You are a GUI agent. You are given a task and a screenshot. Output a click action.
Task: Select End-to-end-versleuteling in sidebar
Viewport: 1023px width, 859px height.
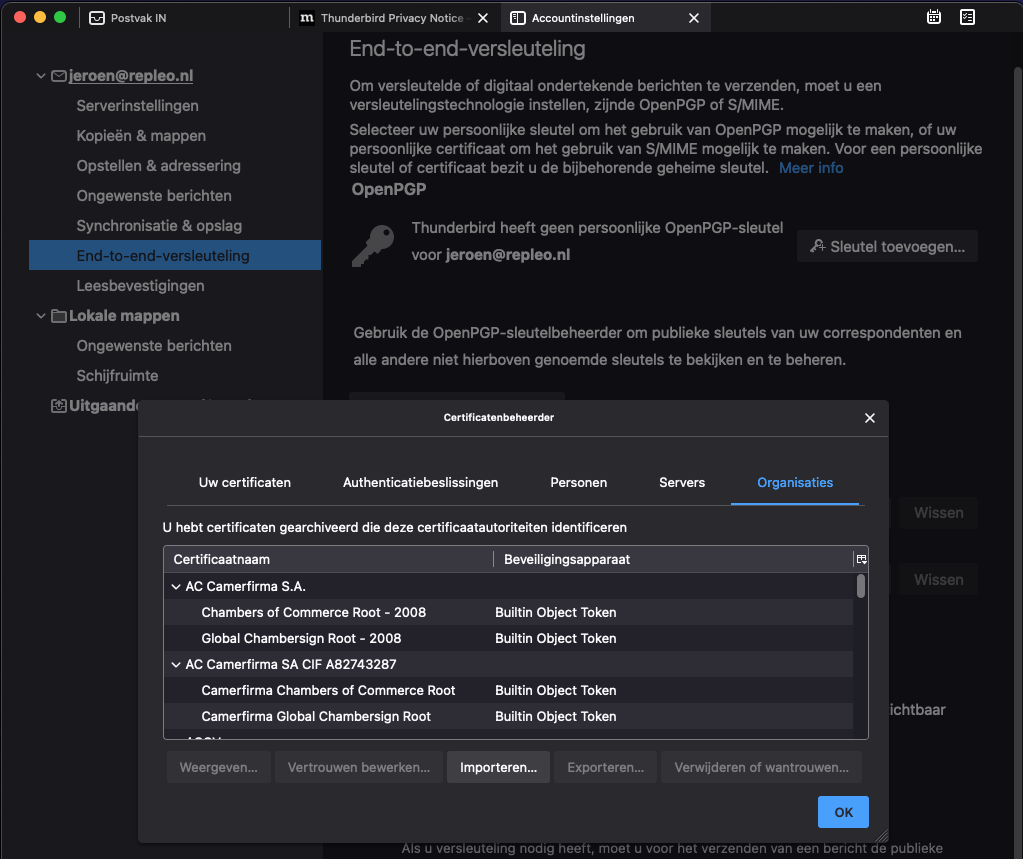point(175,256)
